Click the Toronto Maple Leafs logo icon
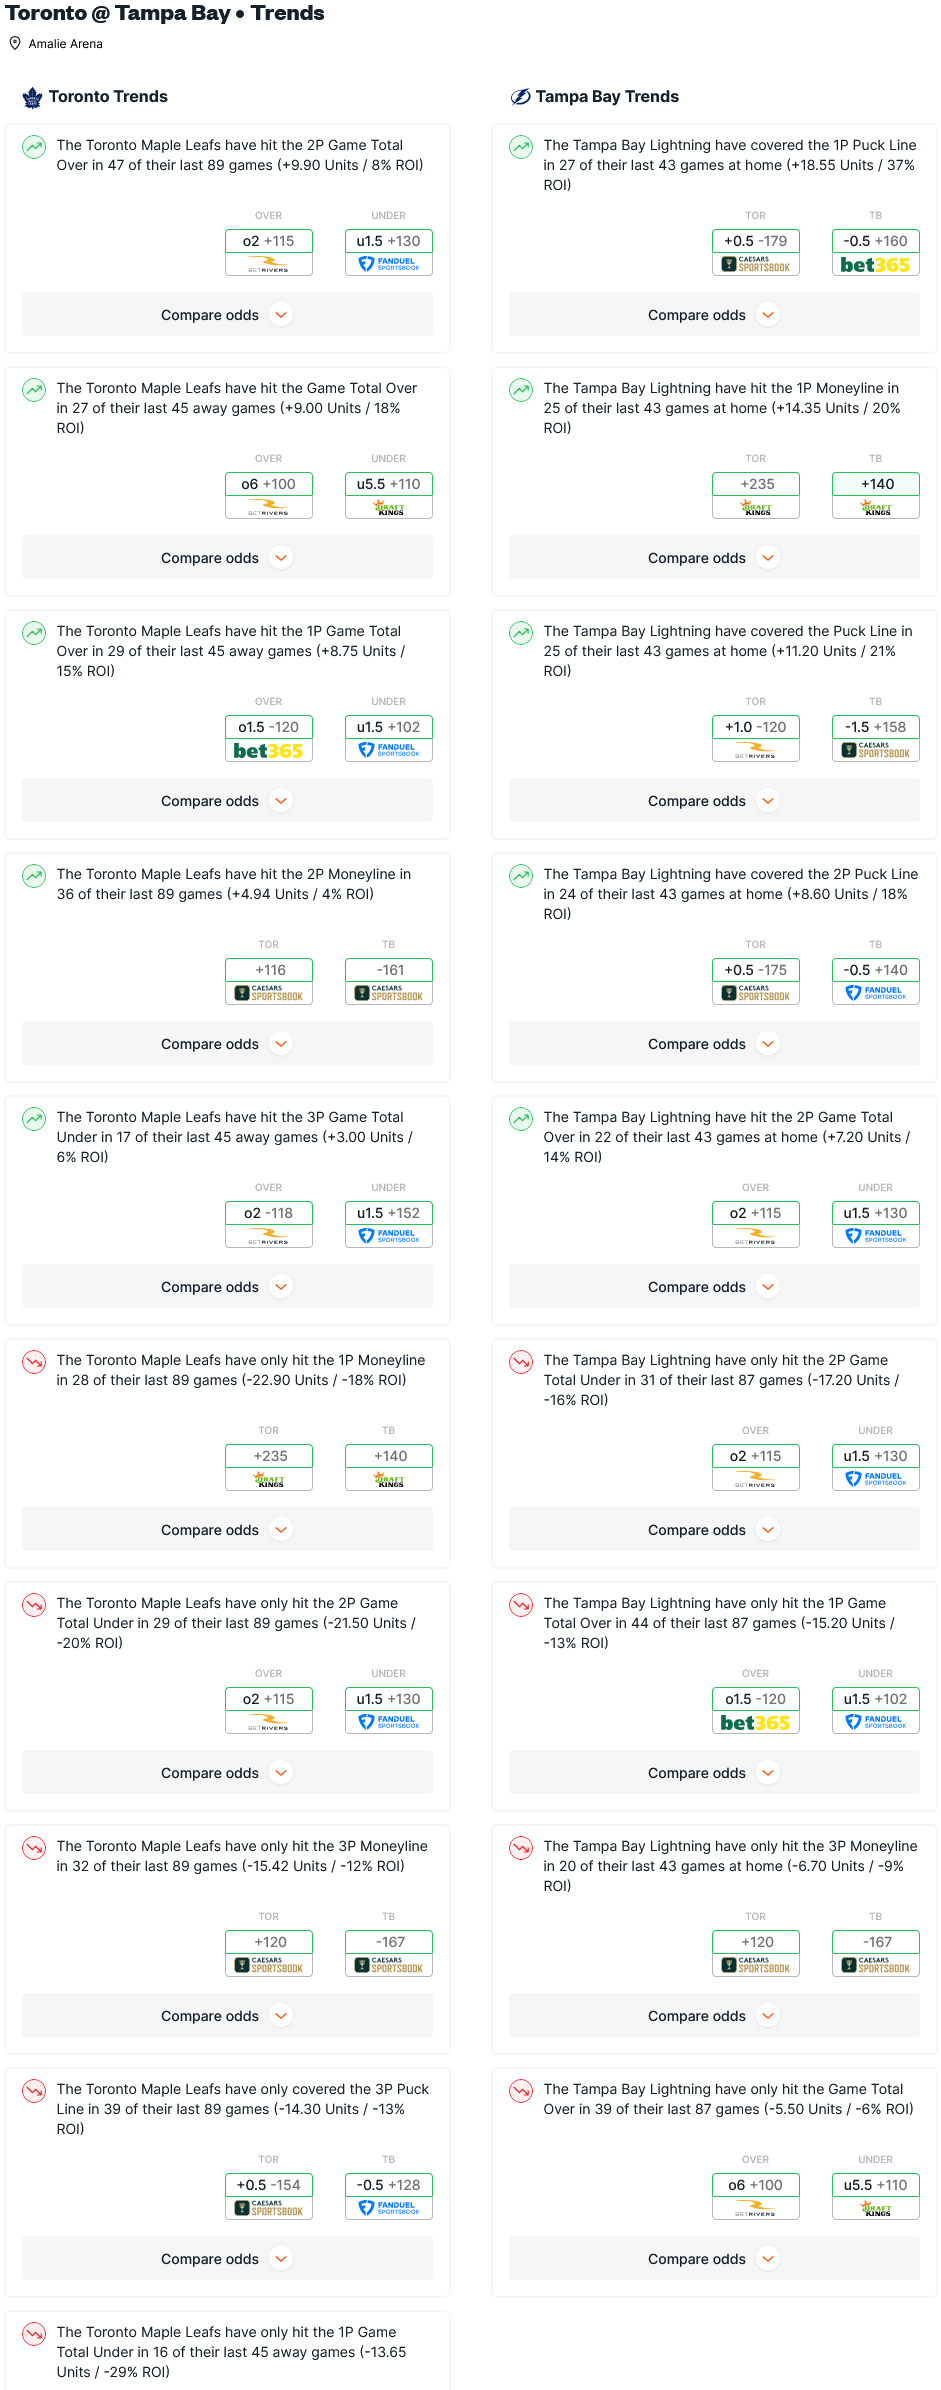The width and height of the screenshot is (941, 2390). pos(32,97)
